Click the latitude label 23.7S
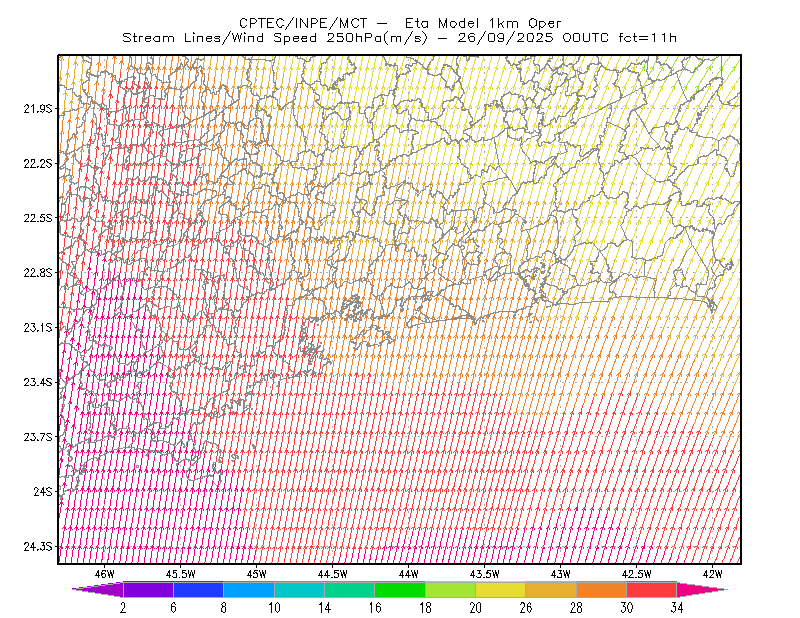 38,437
